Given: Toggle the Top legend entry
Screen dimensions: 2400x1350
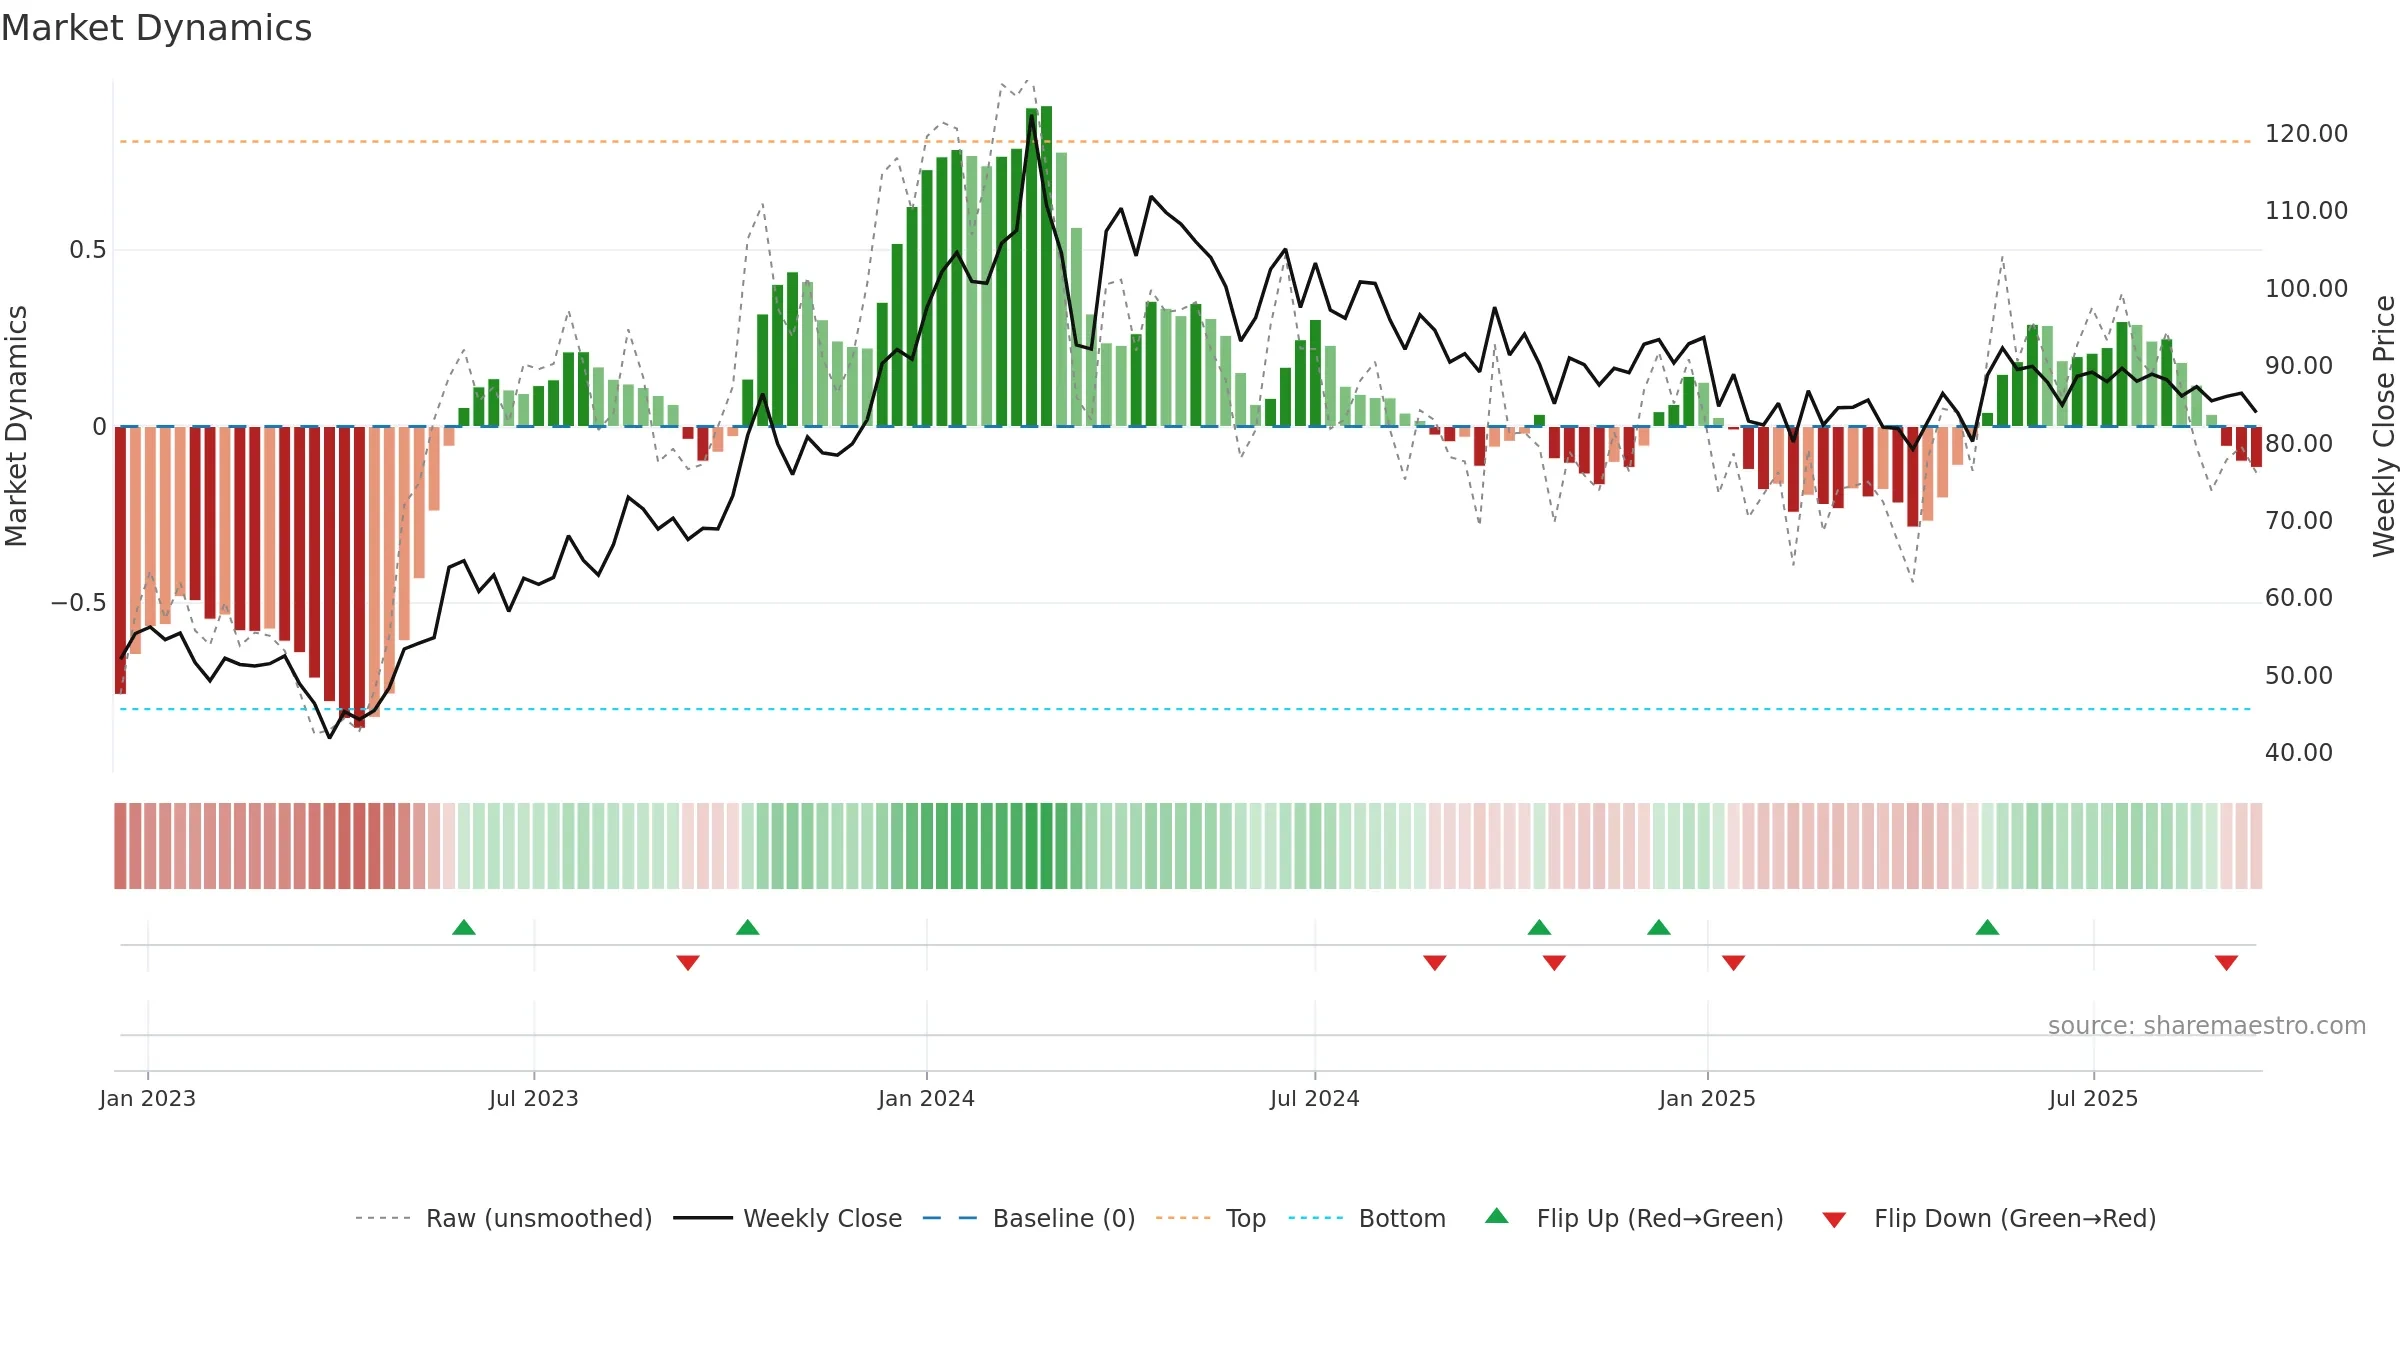Looking at the screenshot, I should tap(1211, 1218).
